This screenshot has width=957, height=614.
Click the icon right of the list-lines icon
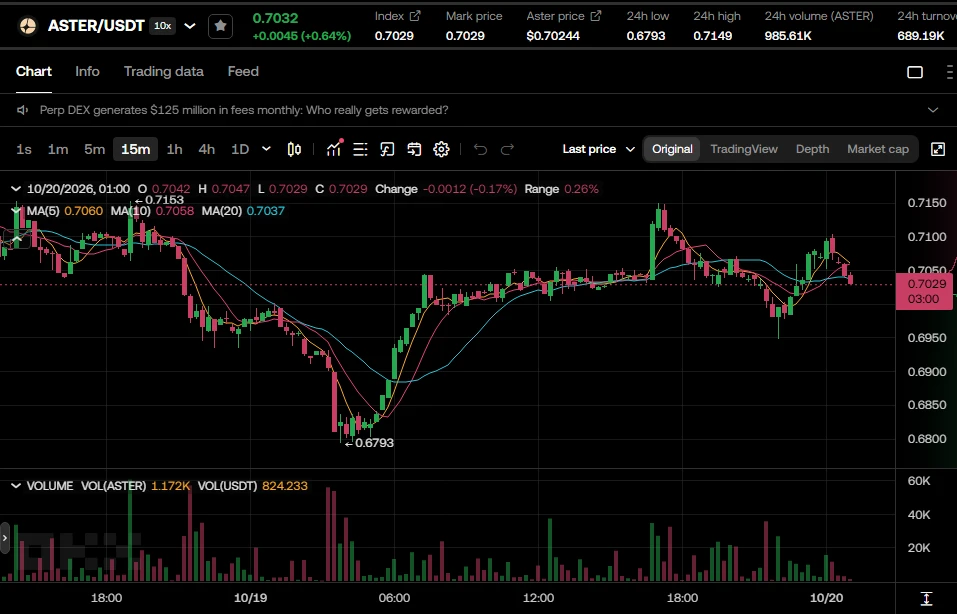(x=387, y=149)
